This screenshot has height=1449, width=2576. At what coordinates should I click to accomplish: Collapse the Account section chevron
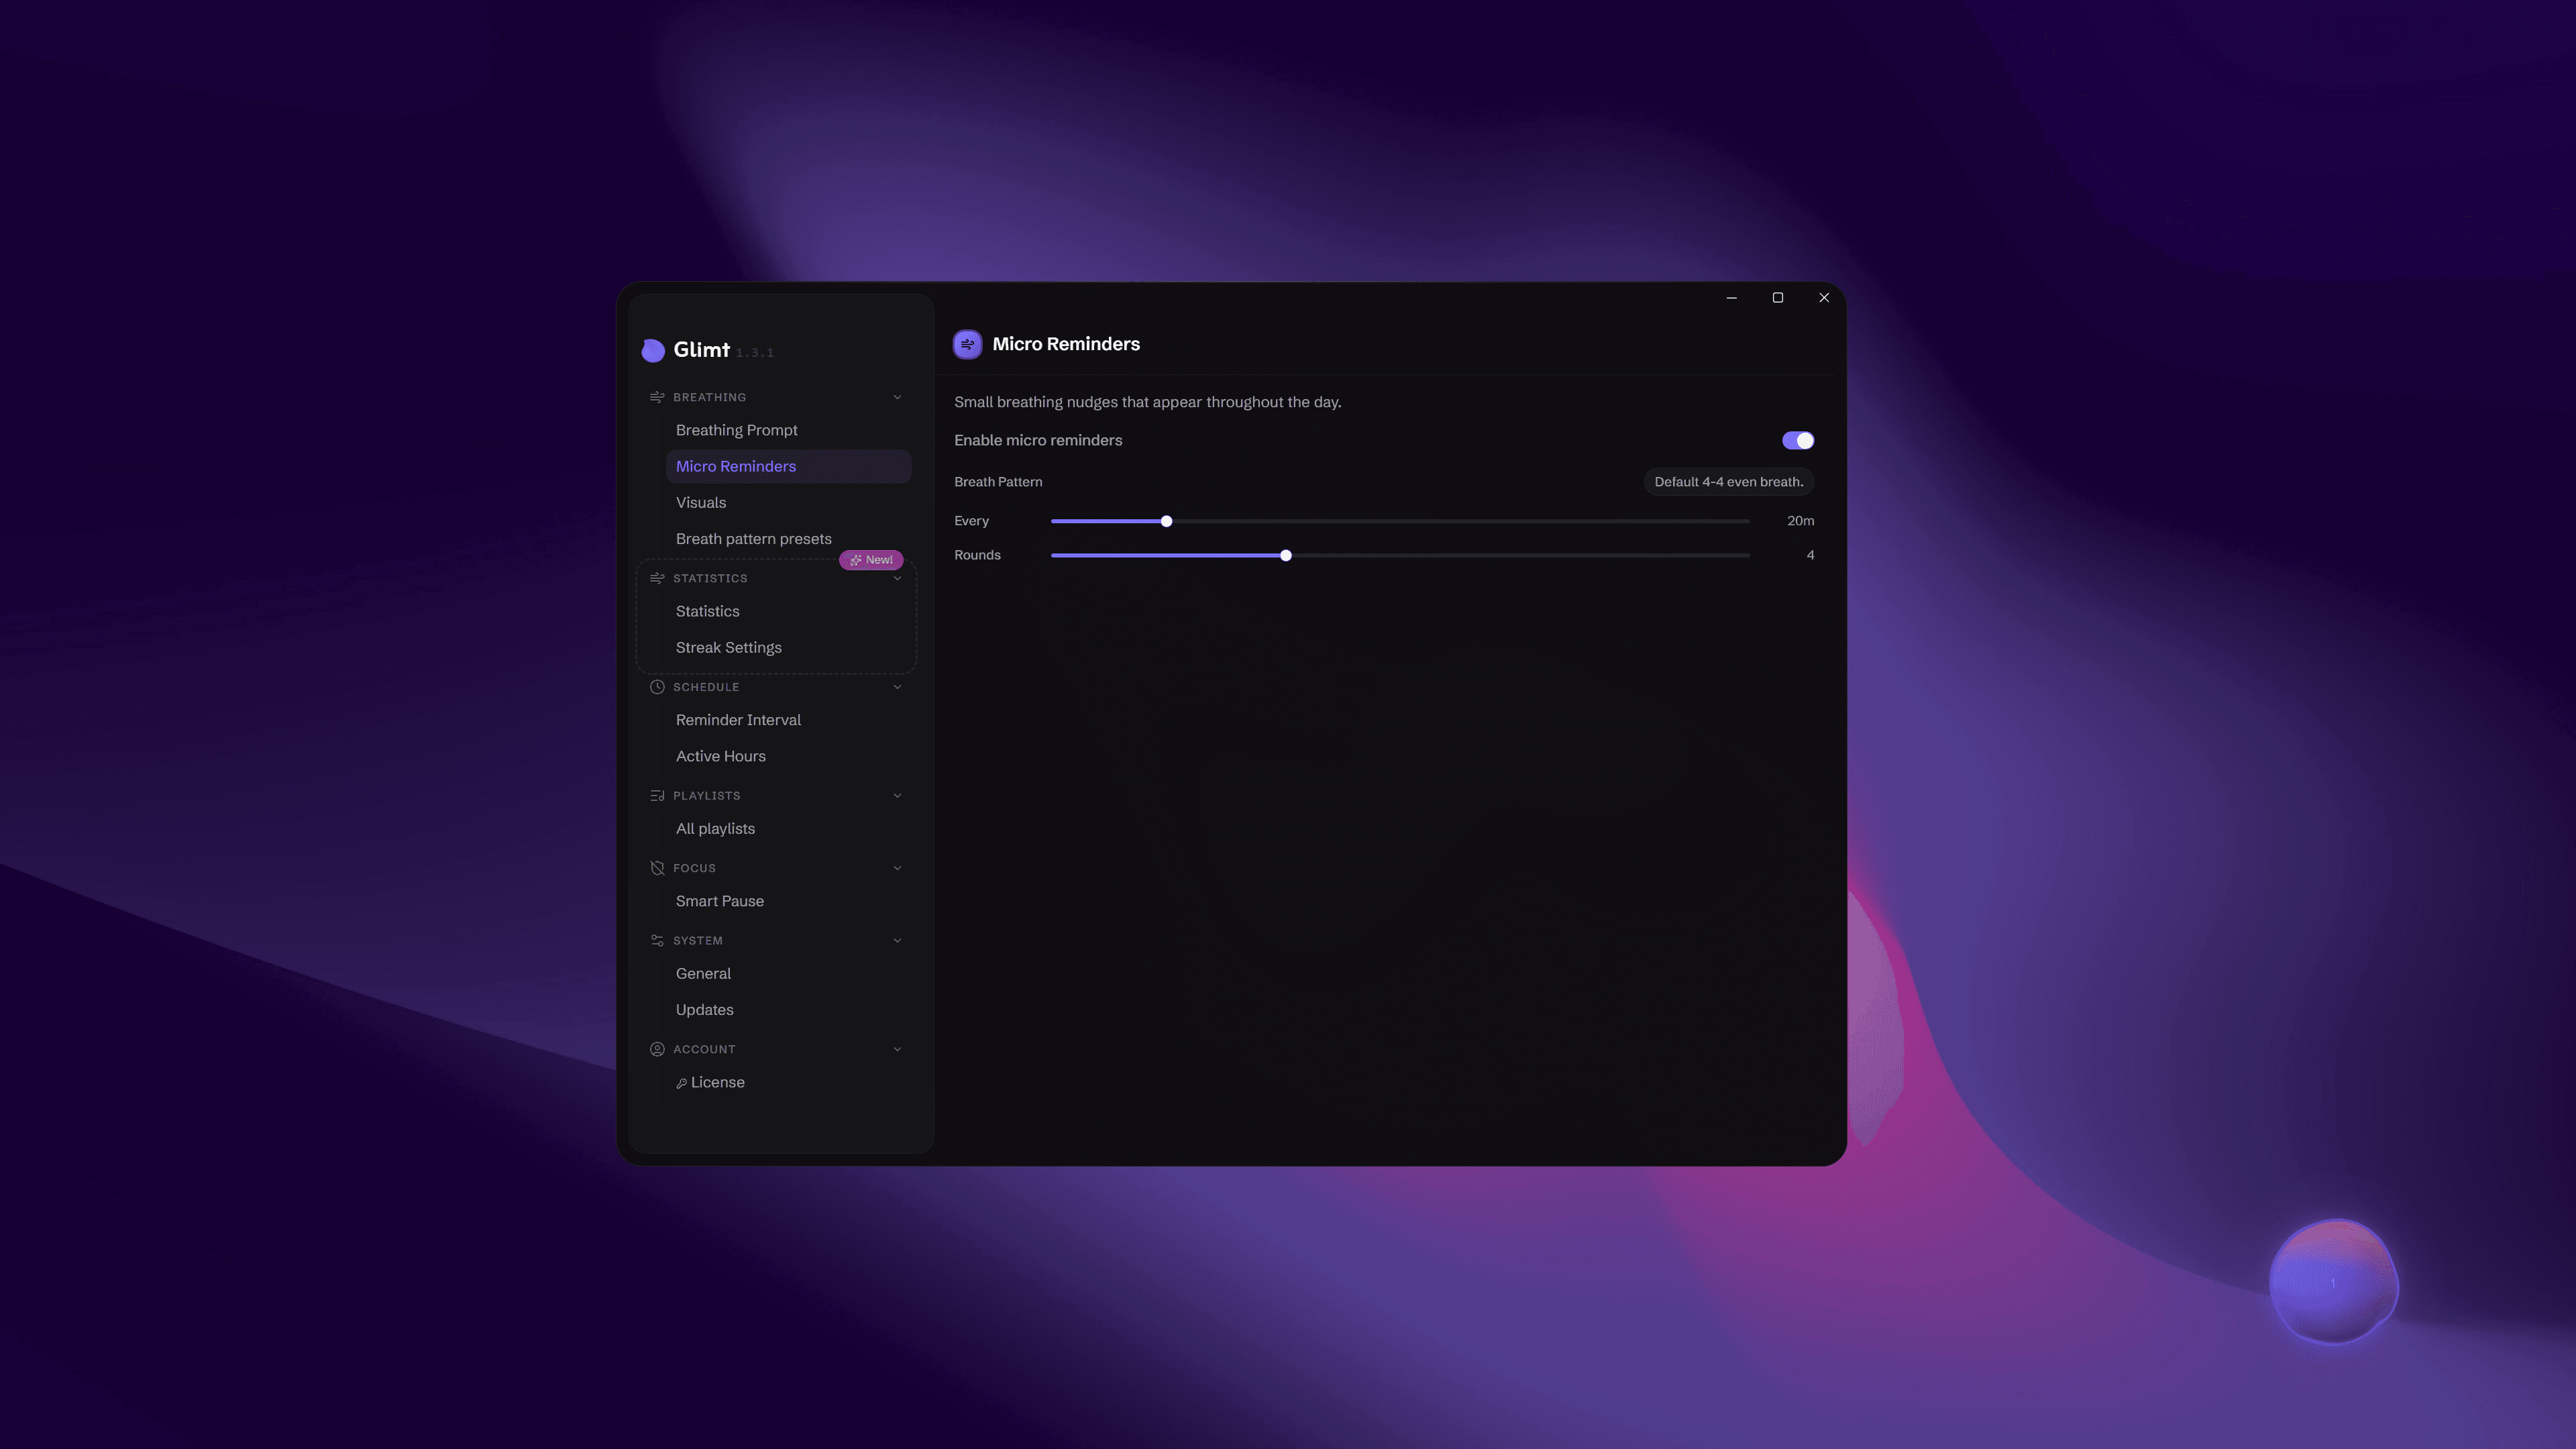[897, 1049]
